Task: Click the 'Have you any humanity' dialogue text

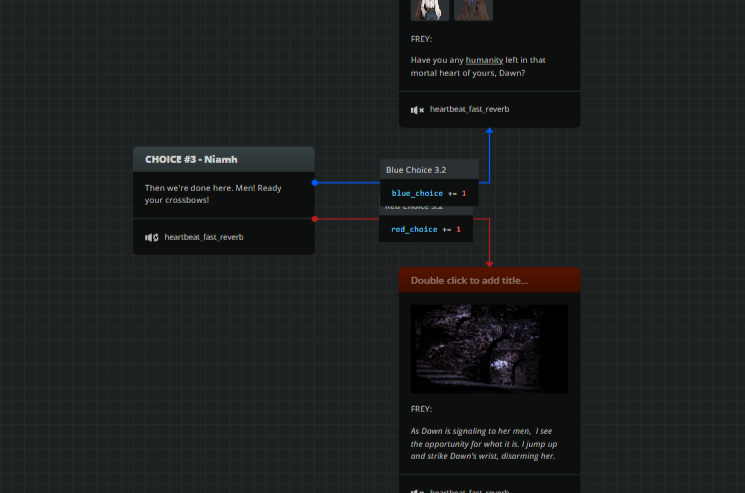Action: click(x=478, y=66)
